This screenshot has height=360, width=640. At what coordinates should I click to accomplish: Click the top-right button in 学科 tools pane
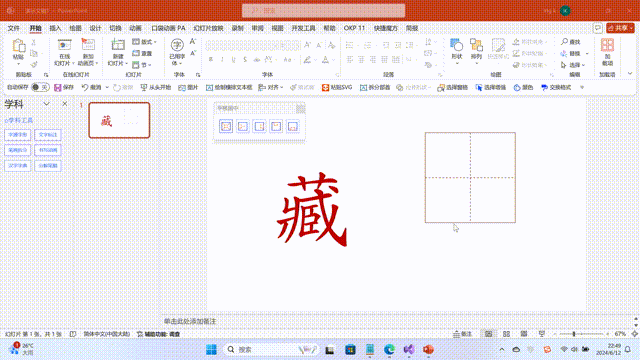tap(48, 135)
